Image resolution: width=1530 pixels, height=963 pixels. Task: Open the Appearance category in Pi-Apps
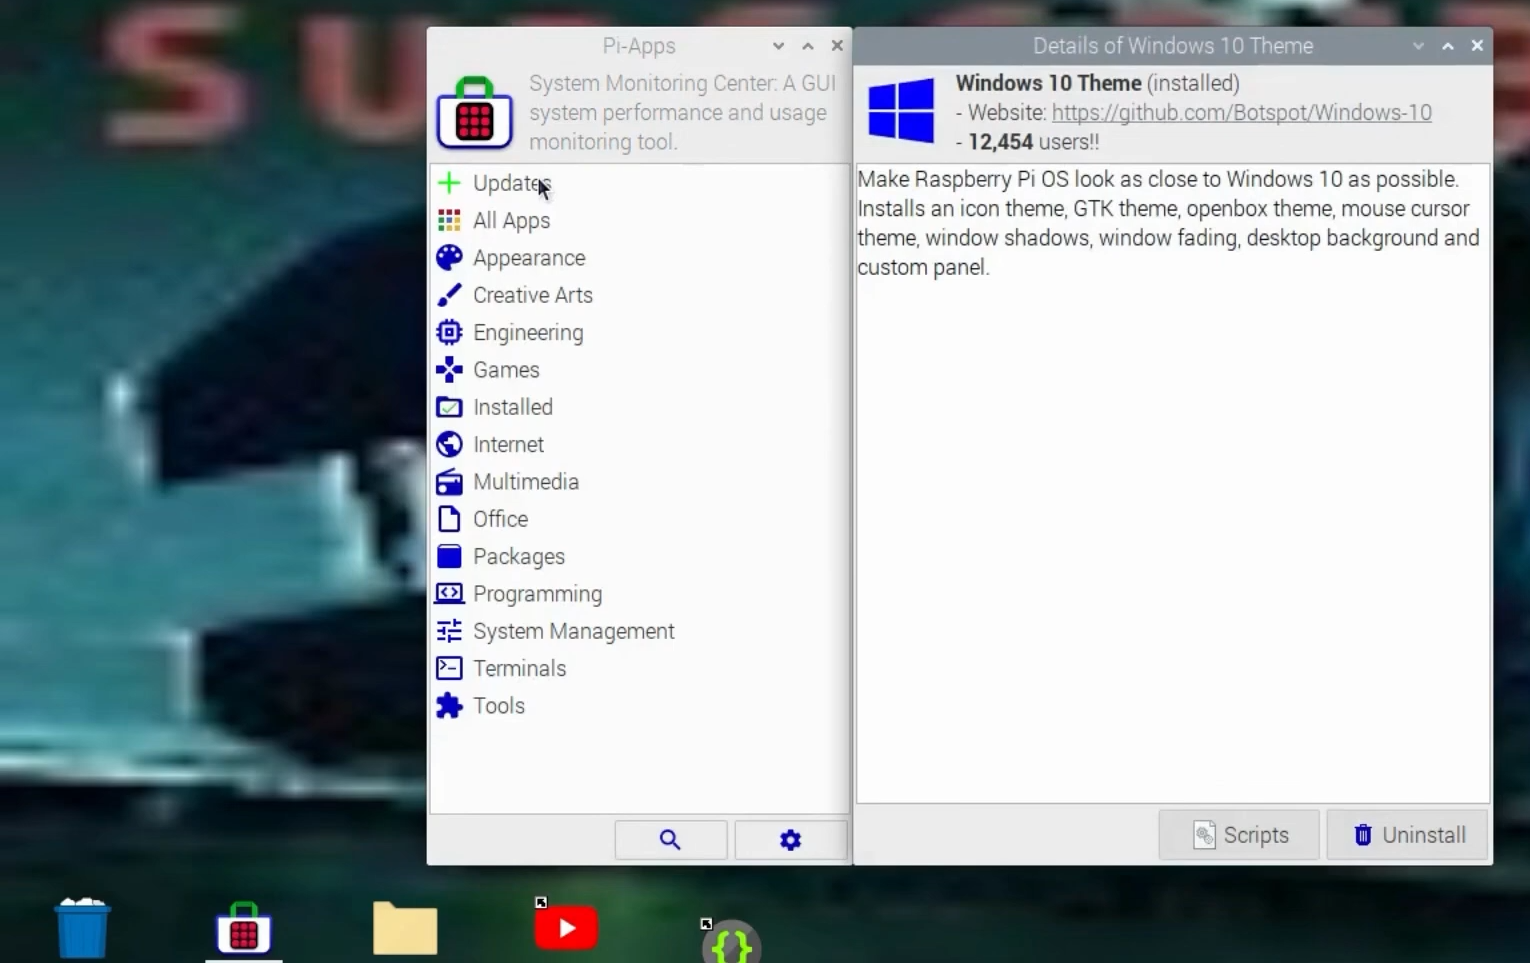(x=529, y=257)
